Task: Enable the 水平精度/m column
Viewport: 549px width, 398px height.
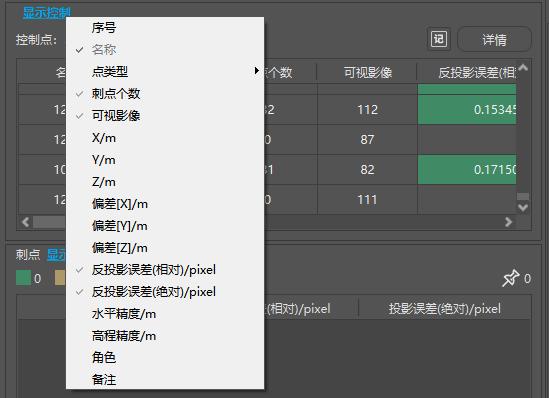Action: tap(165, 314)
